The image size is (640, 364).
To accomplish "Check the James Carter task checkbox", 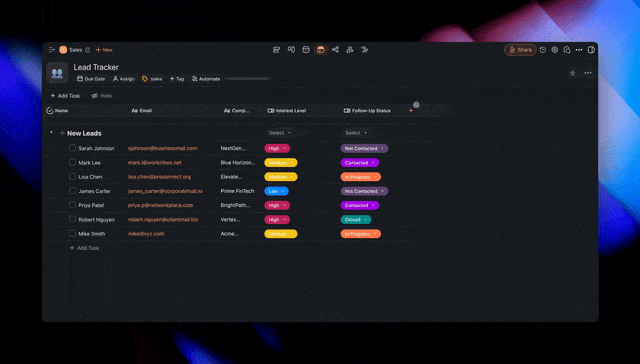I will coord(72,191).
